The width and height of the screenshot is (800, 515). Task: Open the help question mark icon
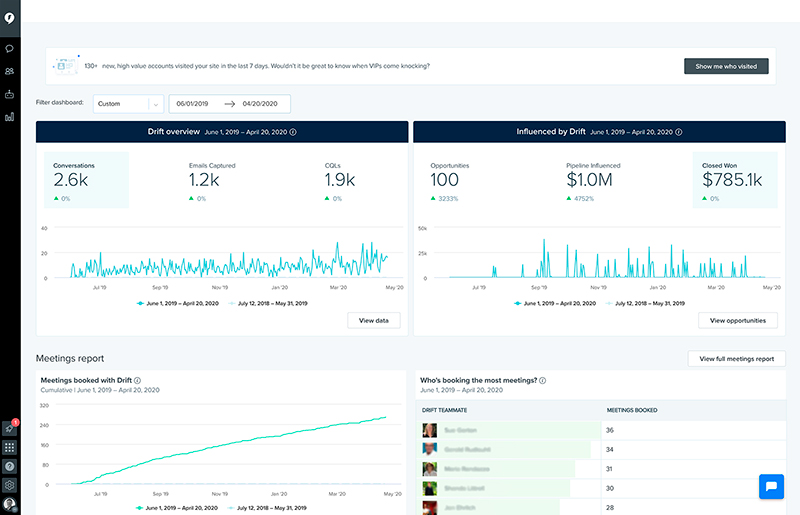[9, 466]
